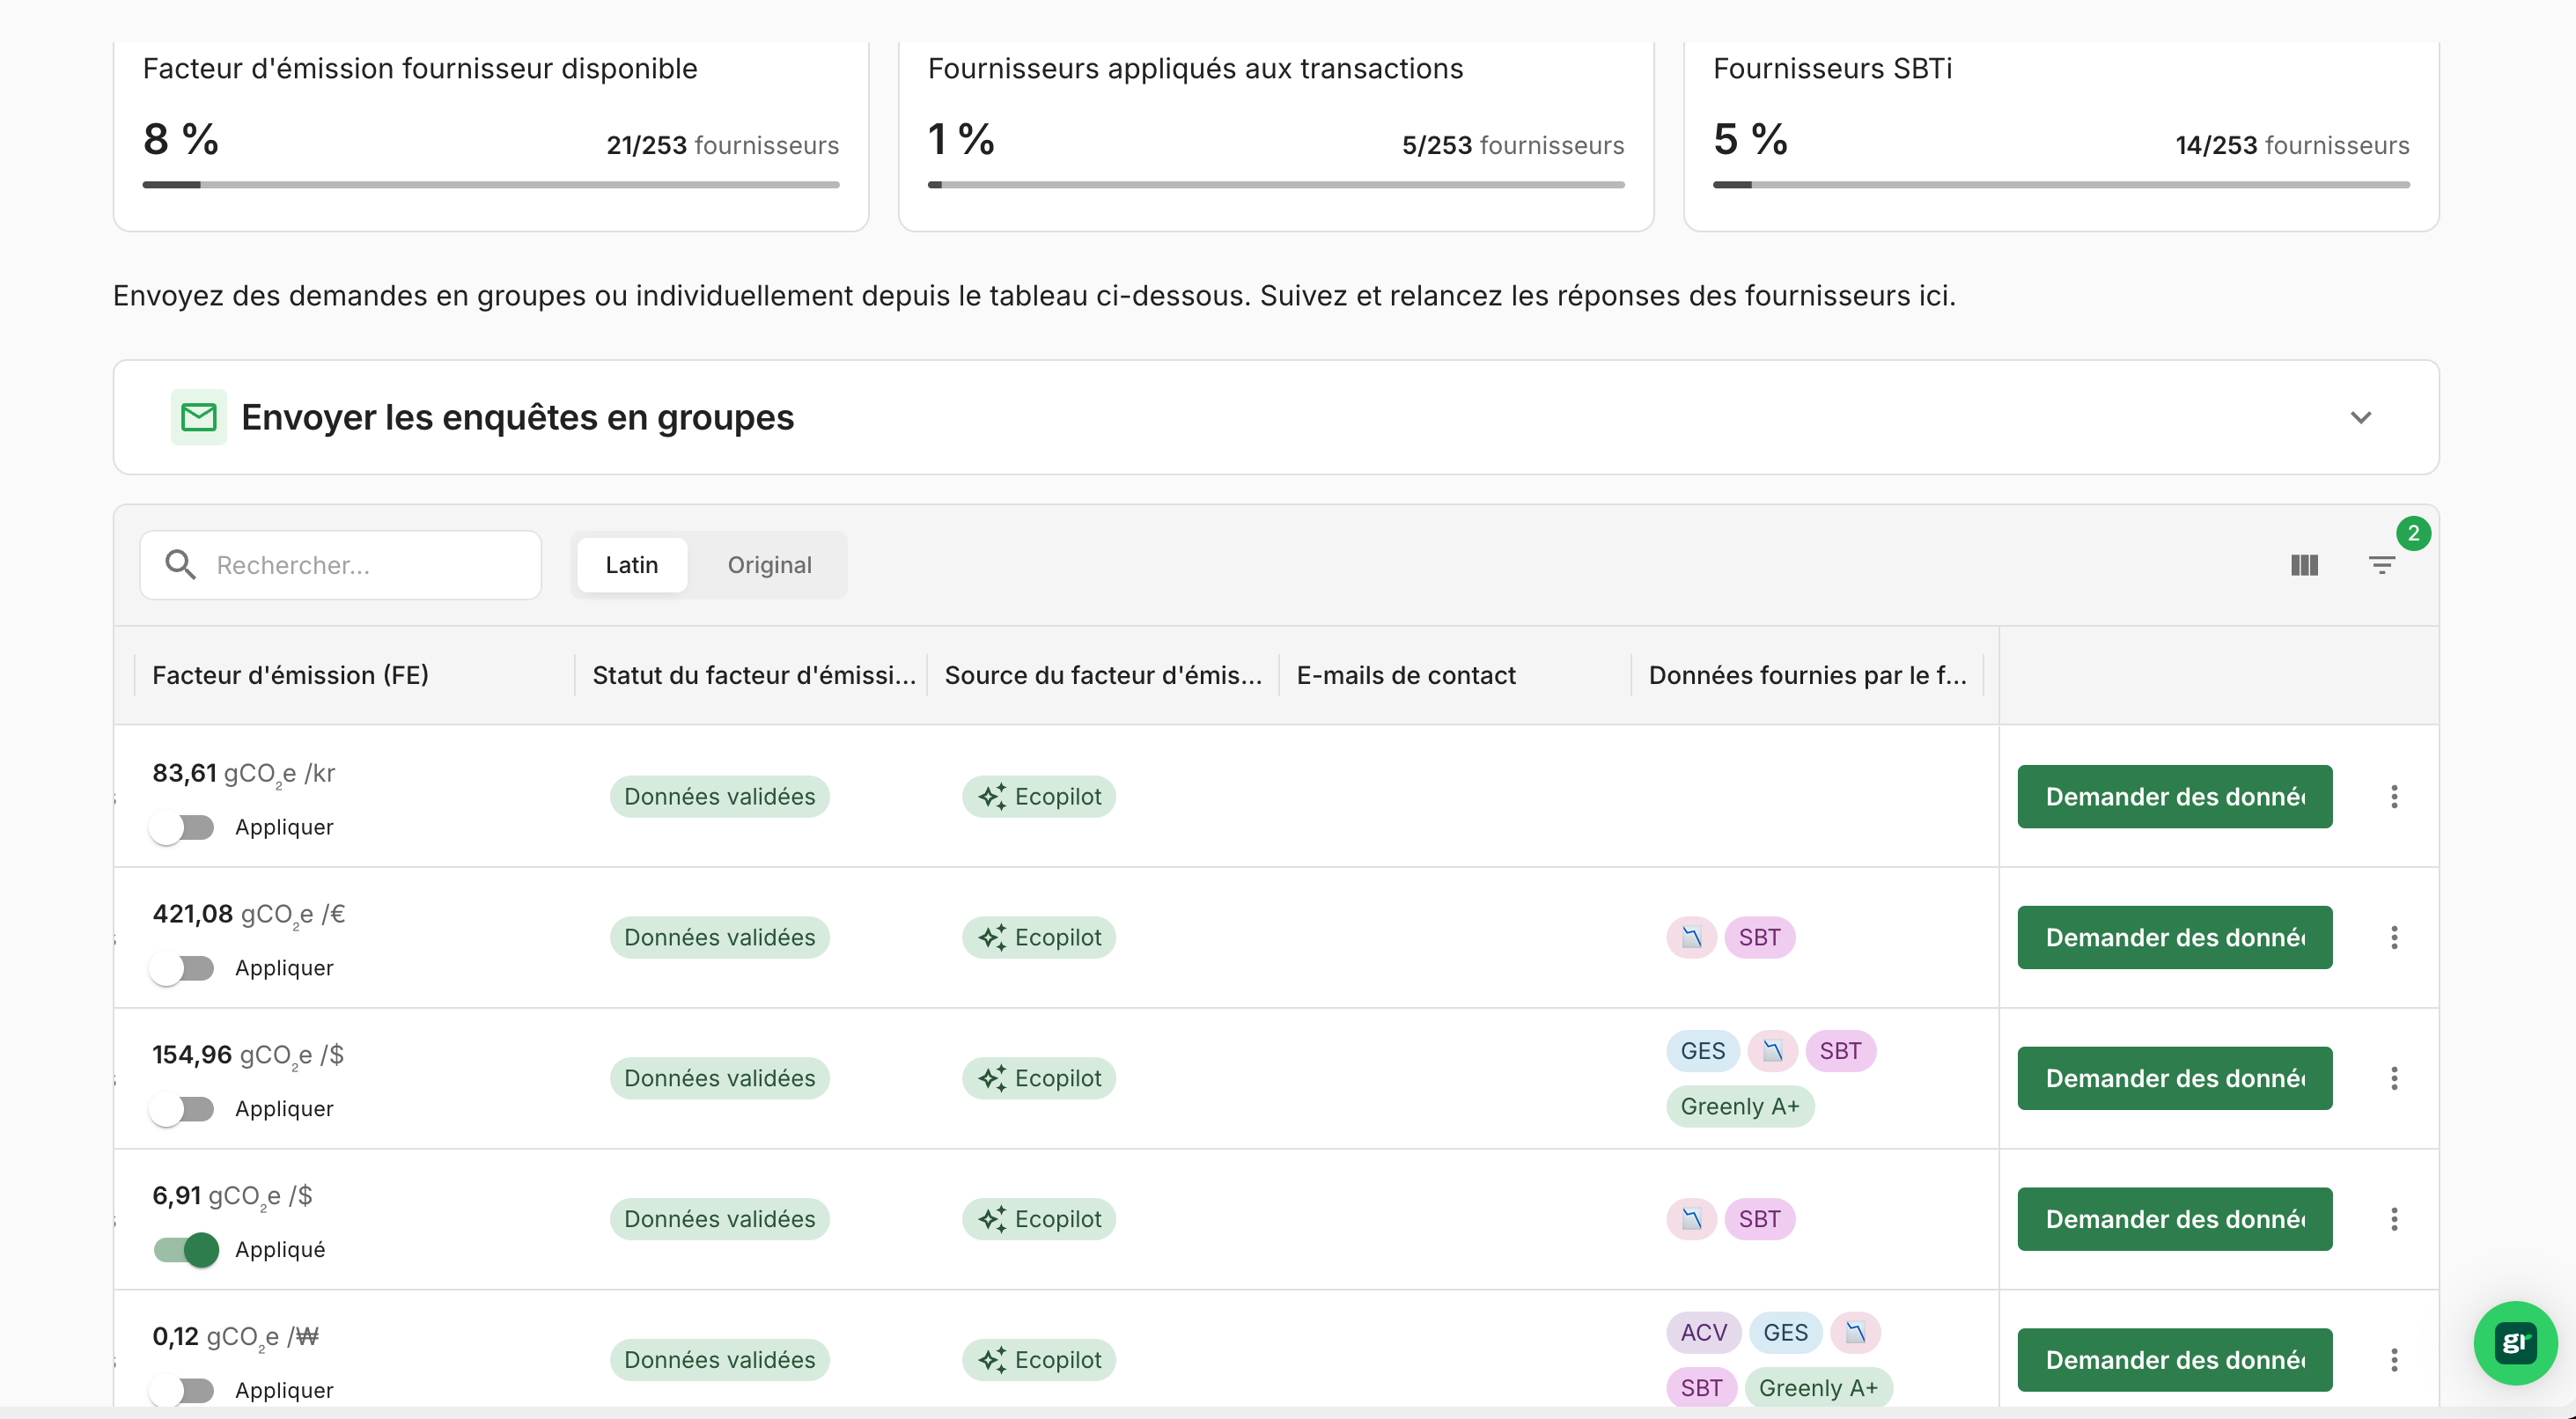The width and height of the screenshot is (2576, 1419).
Task: Click the Ecopilot source badge in 6,91 row
Action: point(1039,1220)
